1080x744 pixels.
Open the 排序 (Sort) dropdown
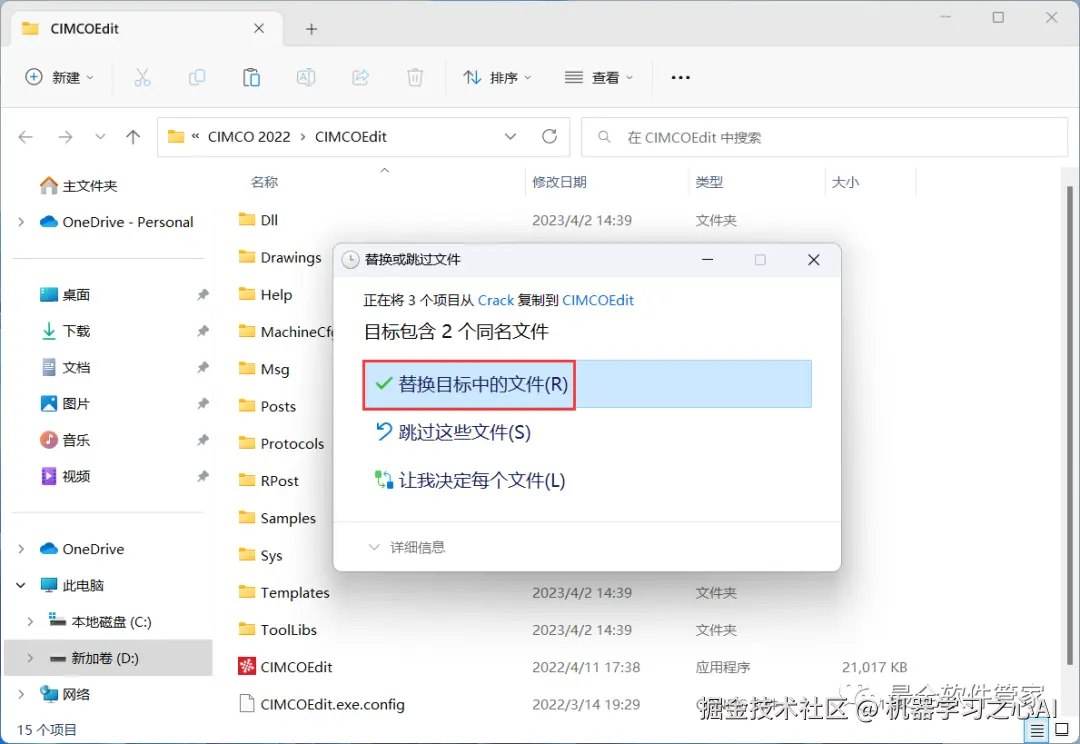(497, 78)
